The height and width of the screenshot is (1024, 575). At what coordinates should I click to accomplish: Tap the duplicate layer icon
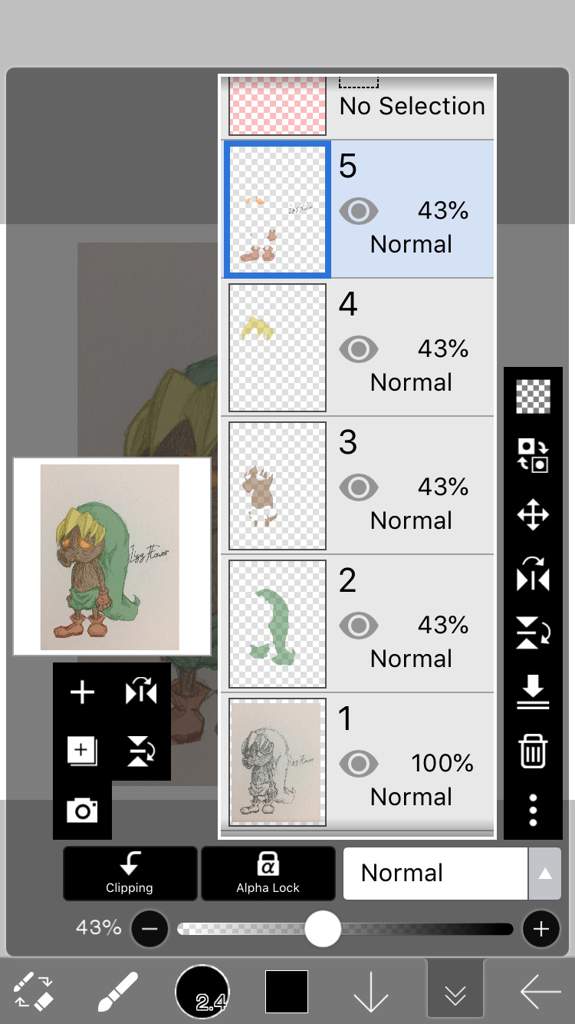(x=82, y=750)
